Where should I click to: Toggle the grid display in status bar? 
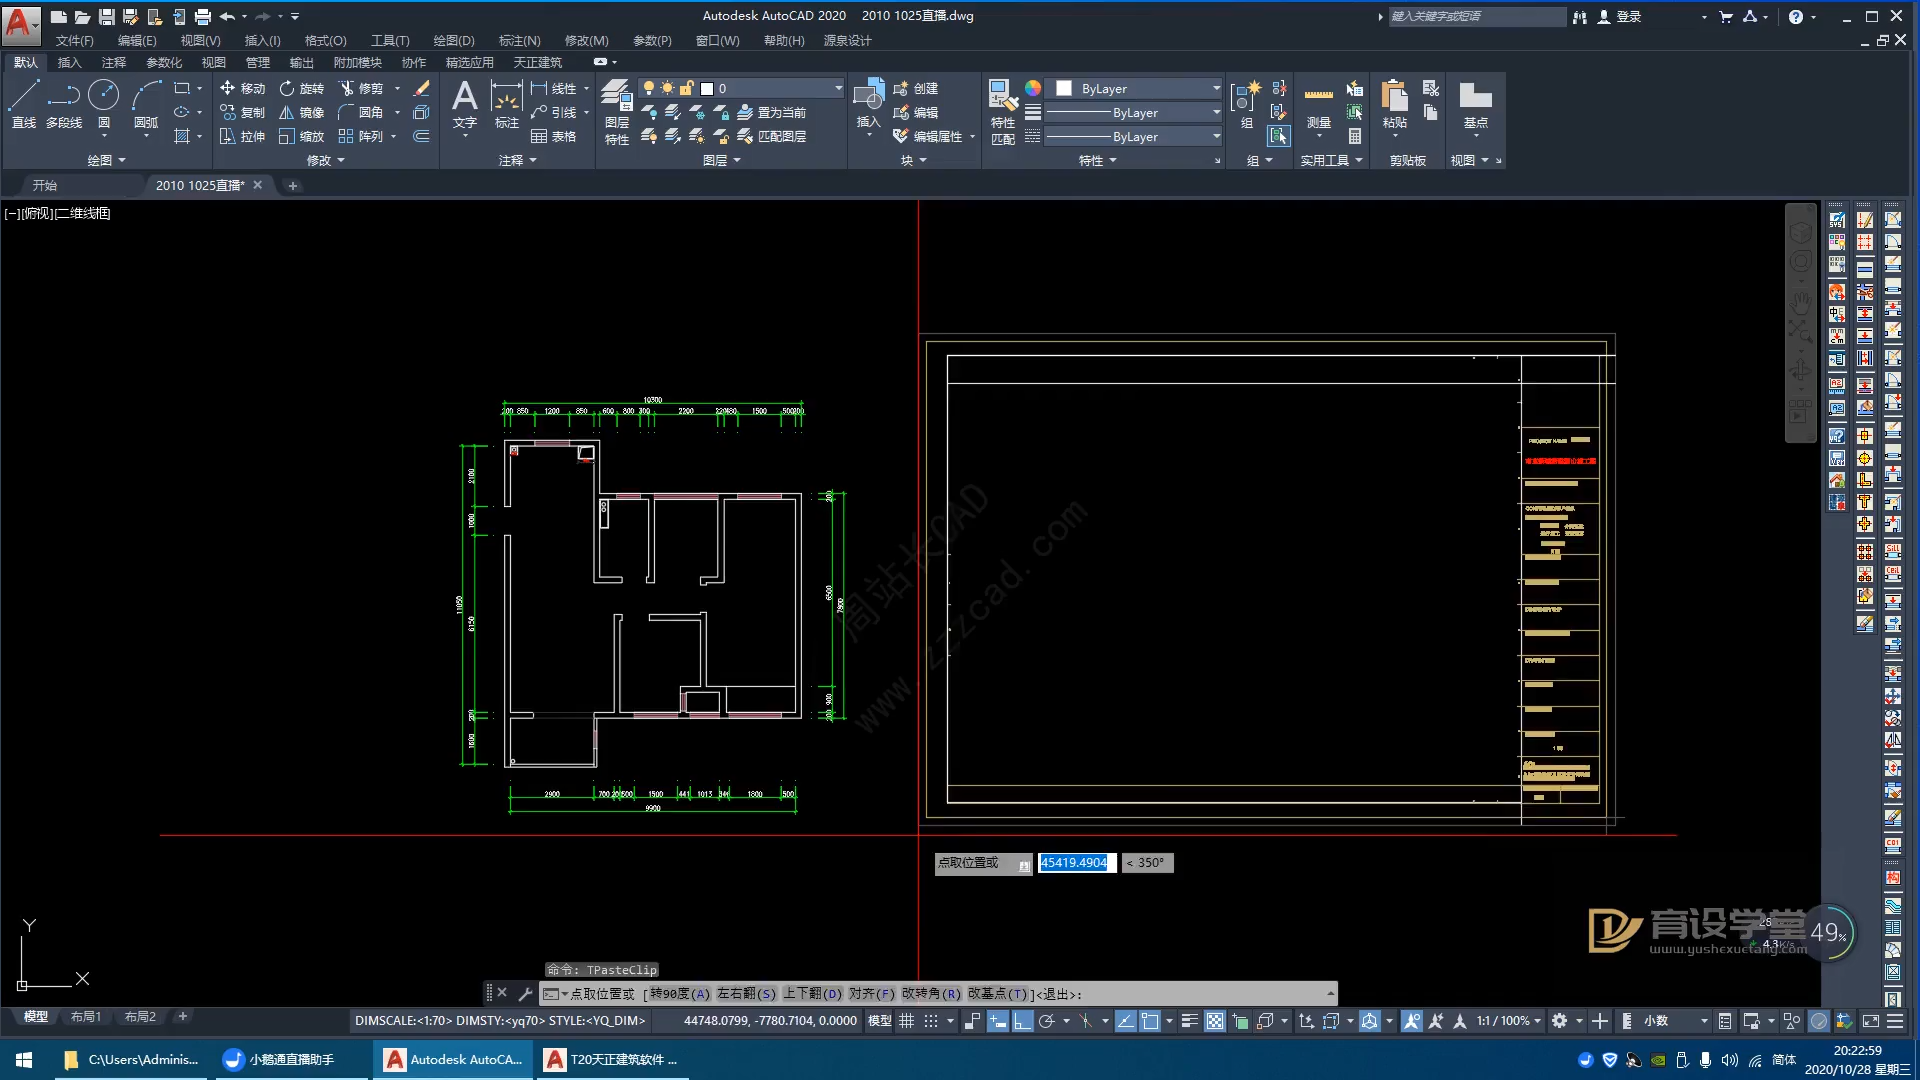pyautogui.click(x=907, y=1021)
